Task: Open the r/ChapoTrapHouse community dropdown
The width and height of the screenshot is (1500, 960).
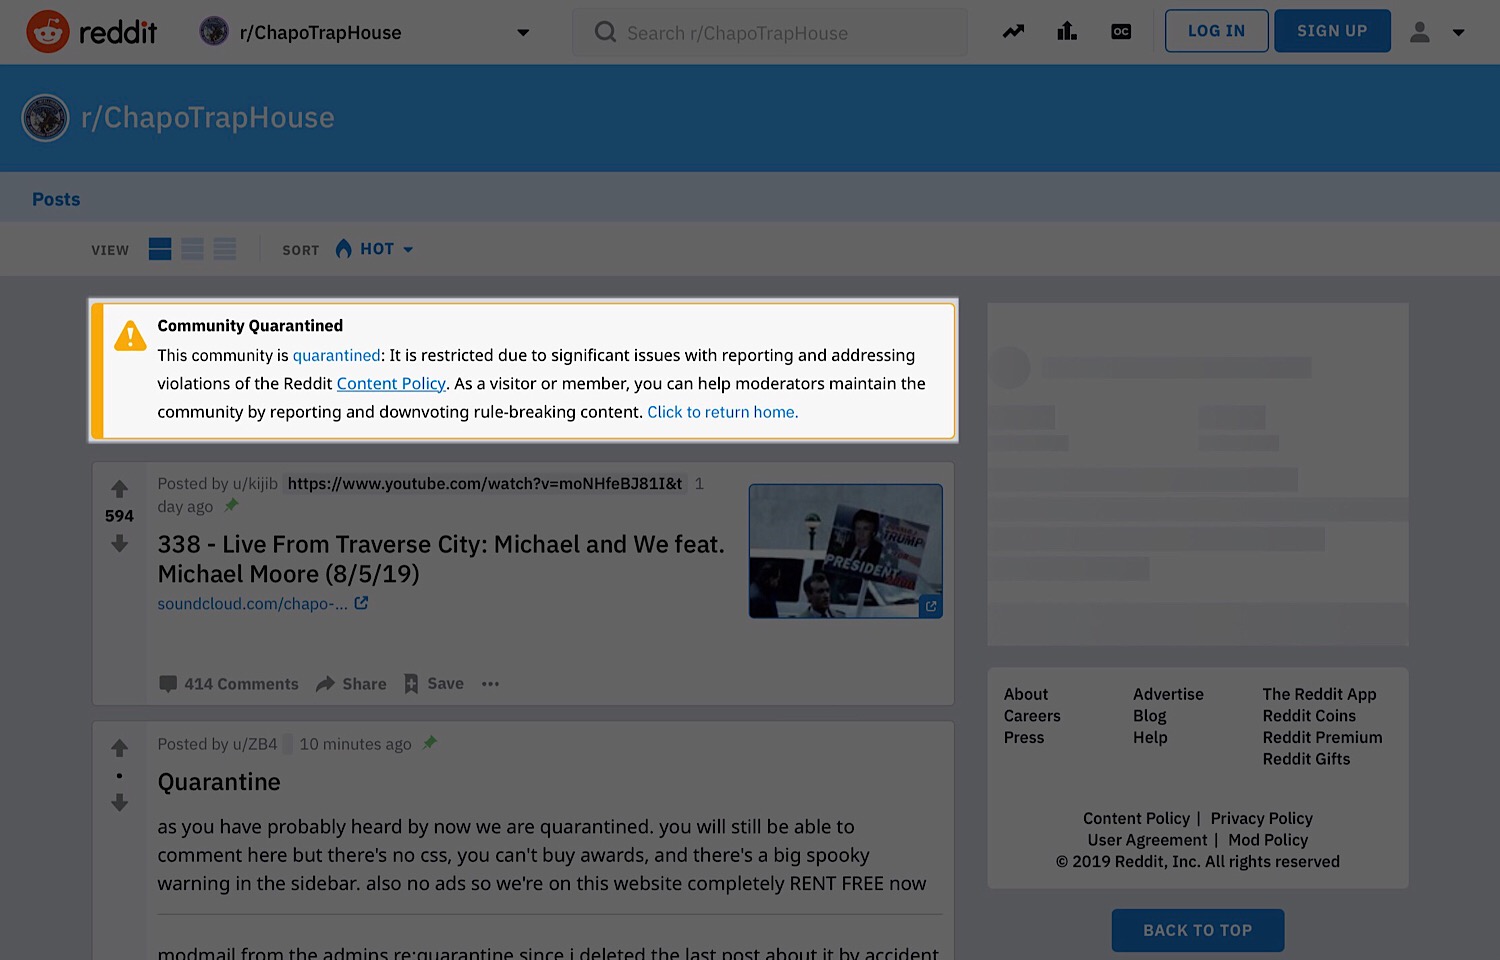Action: point(365,32)
